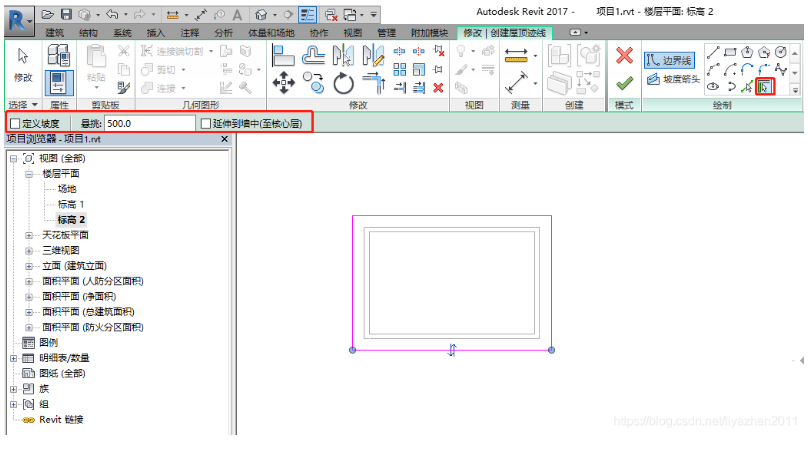Select 标高 2 in project browser

71,220
